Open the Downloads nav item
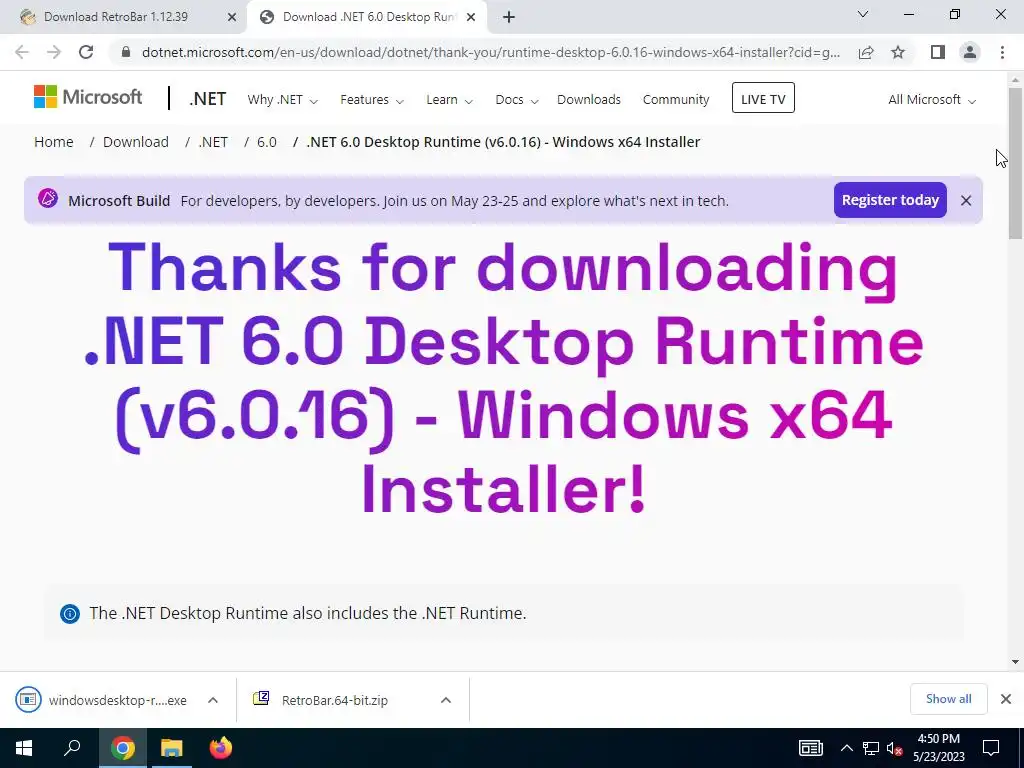The image size is (1024, 768). click(588, 99)
